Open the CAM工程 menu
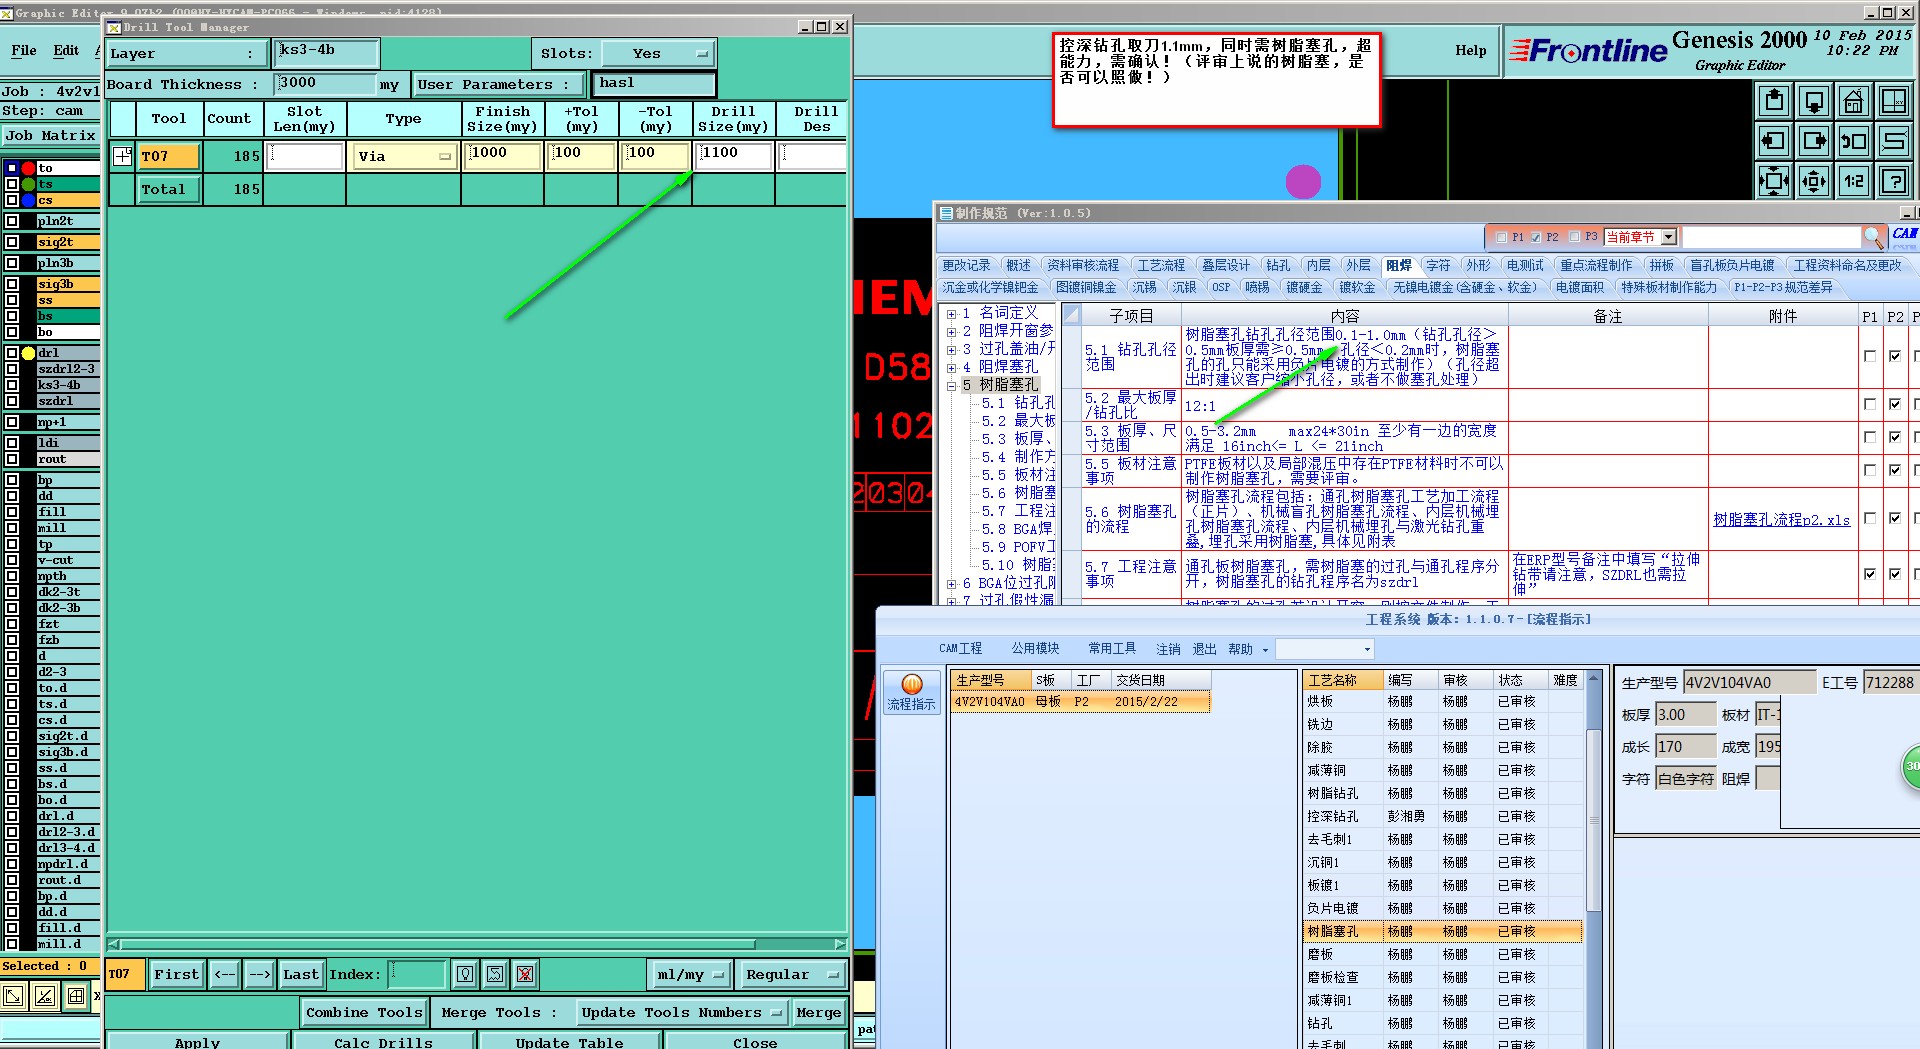Image resolution: width=1920 pixels, height=1049 pixels. tap(960, 649)
